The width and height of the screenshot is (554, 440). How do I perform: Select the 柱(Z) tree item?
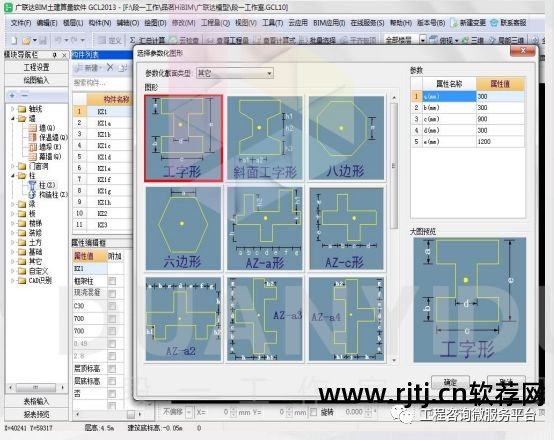(42, 185)
